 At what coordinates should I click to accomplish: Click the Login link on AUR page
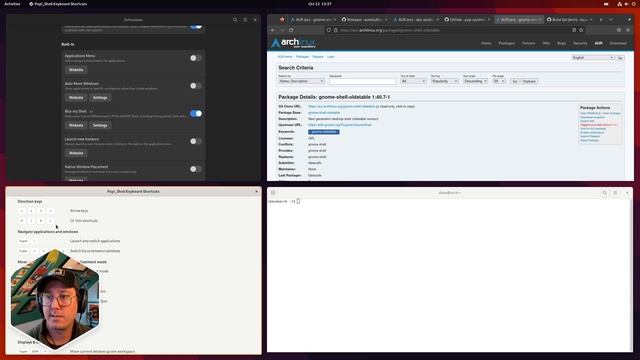331,57
